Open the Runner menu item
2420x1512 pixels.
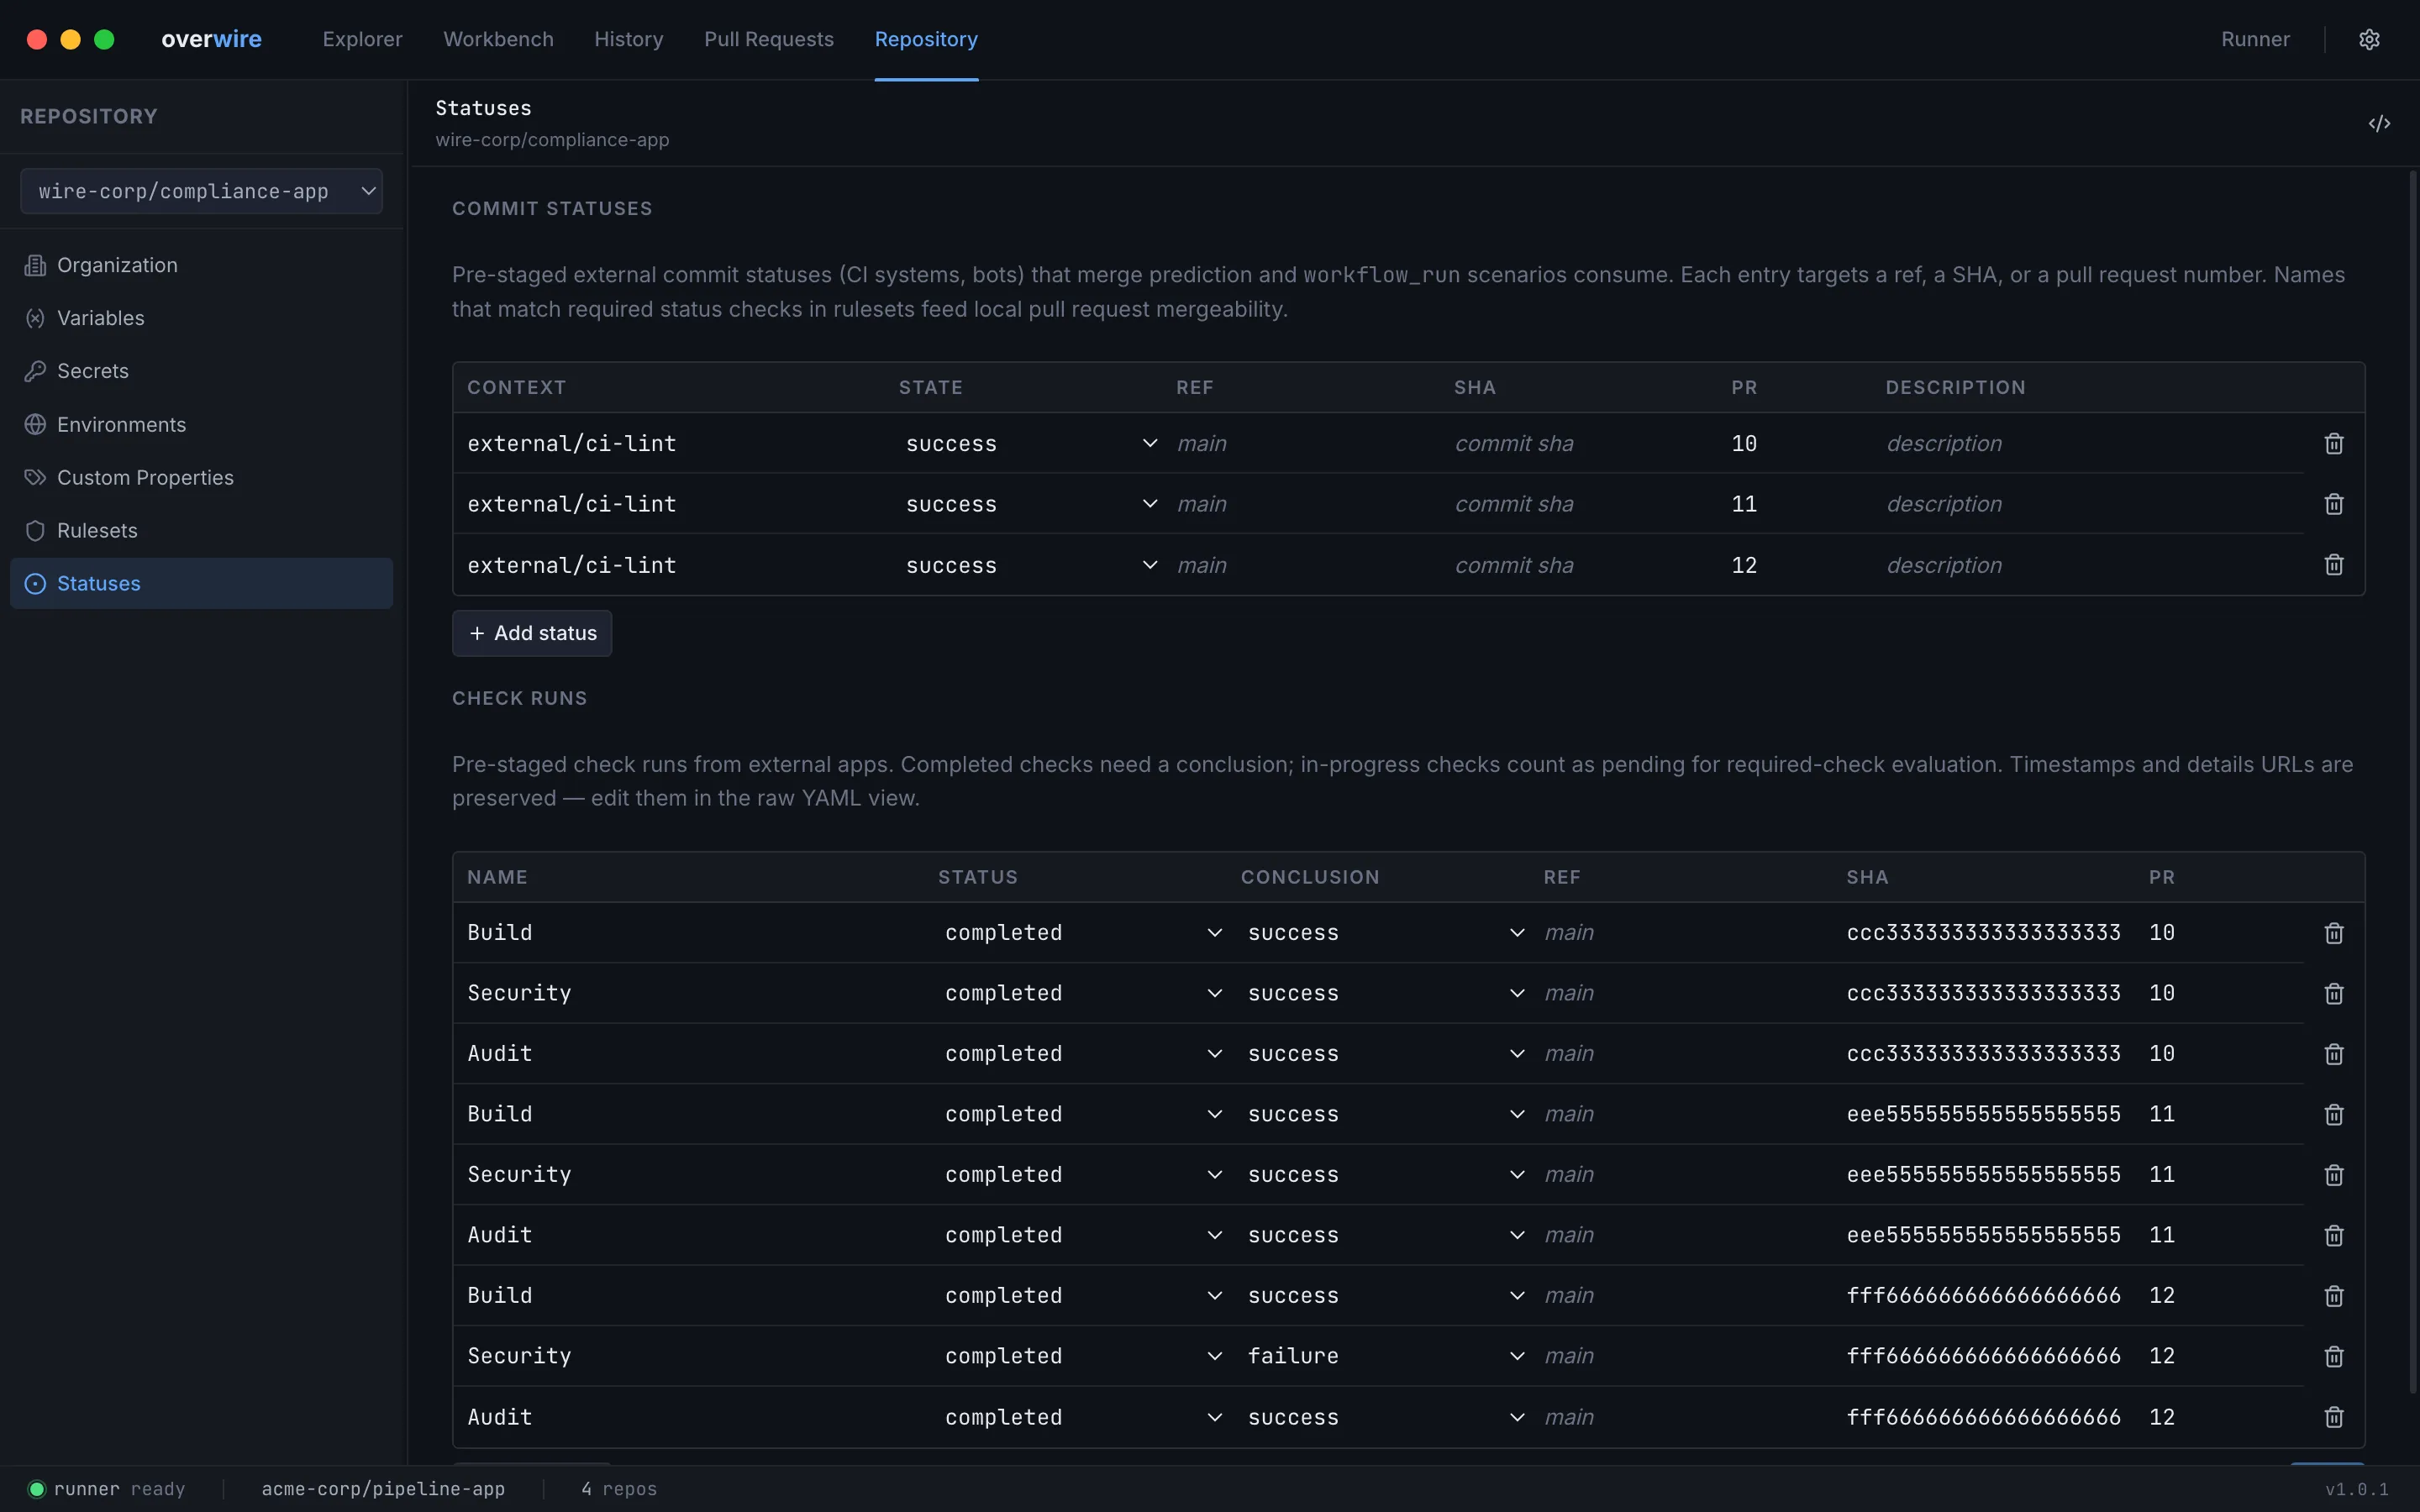pyautogui.click(x=2255, y=39)
